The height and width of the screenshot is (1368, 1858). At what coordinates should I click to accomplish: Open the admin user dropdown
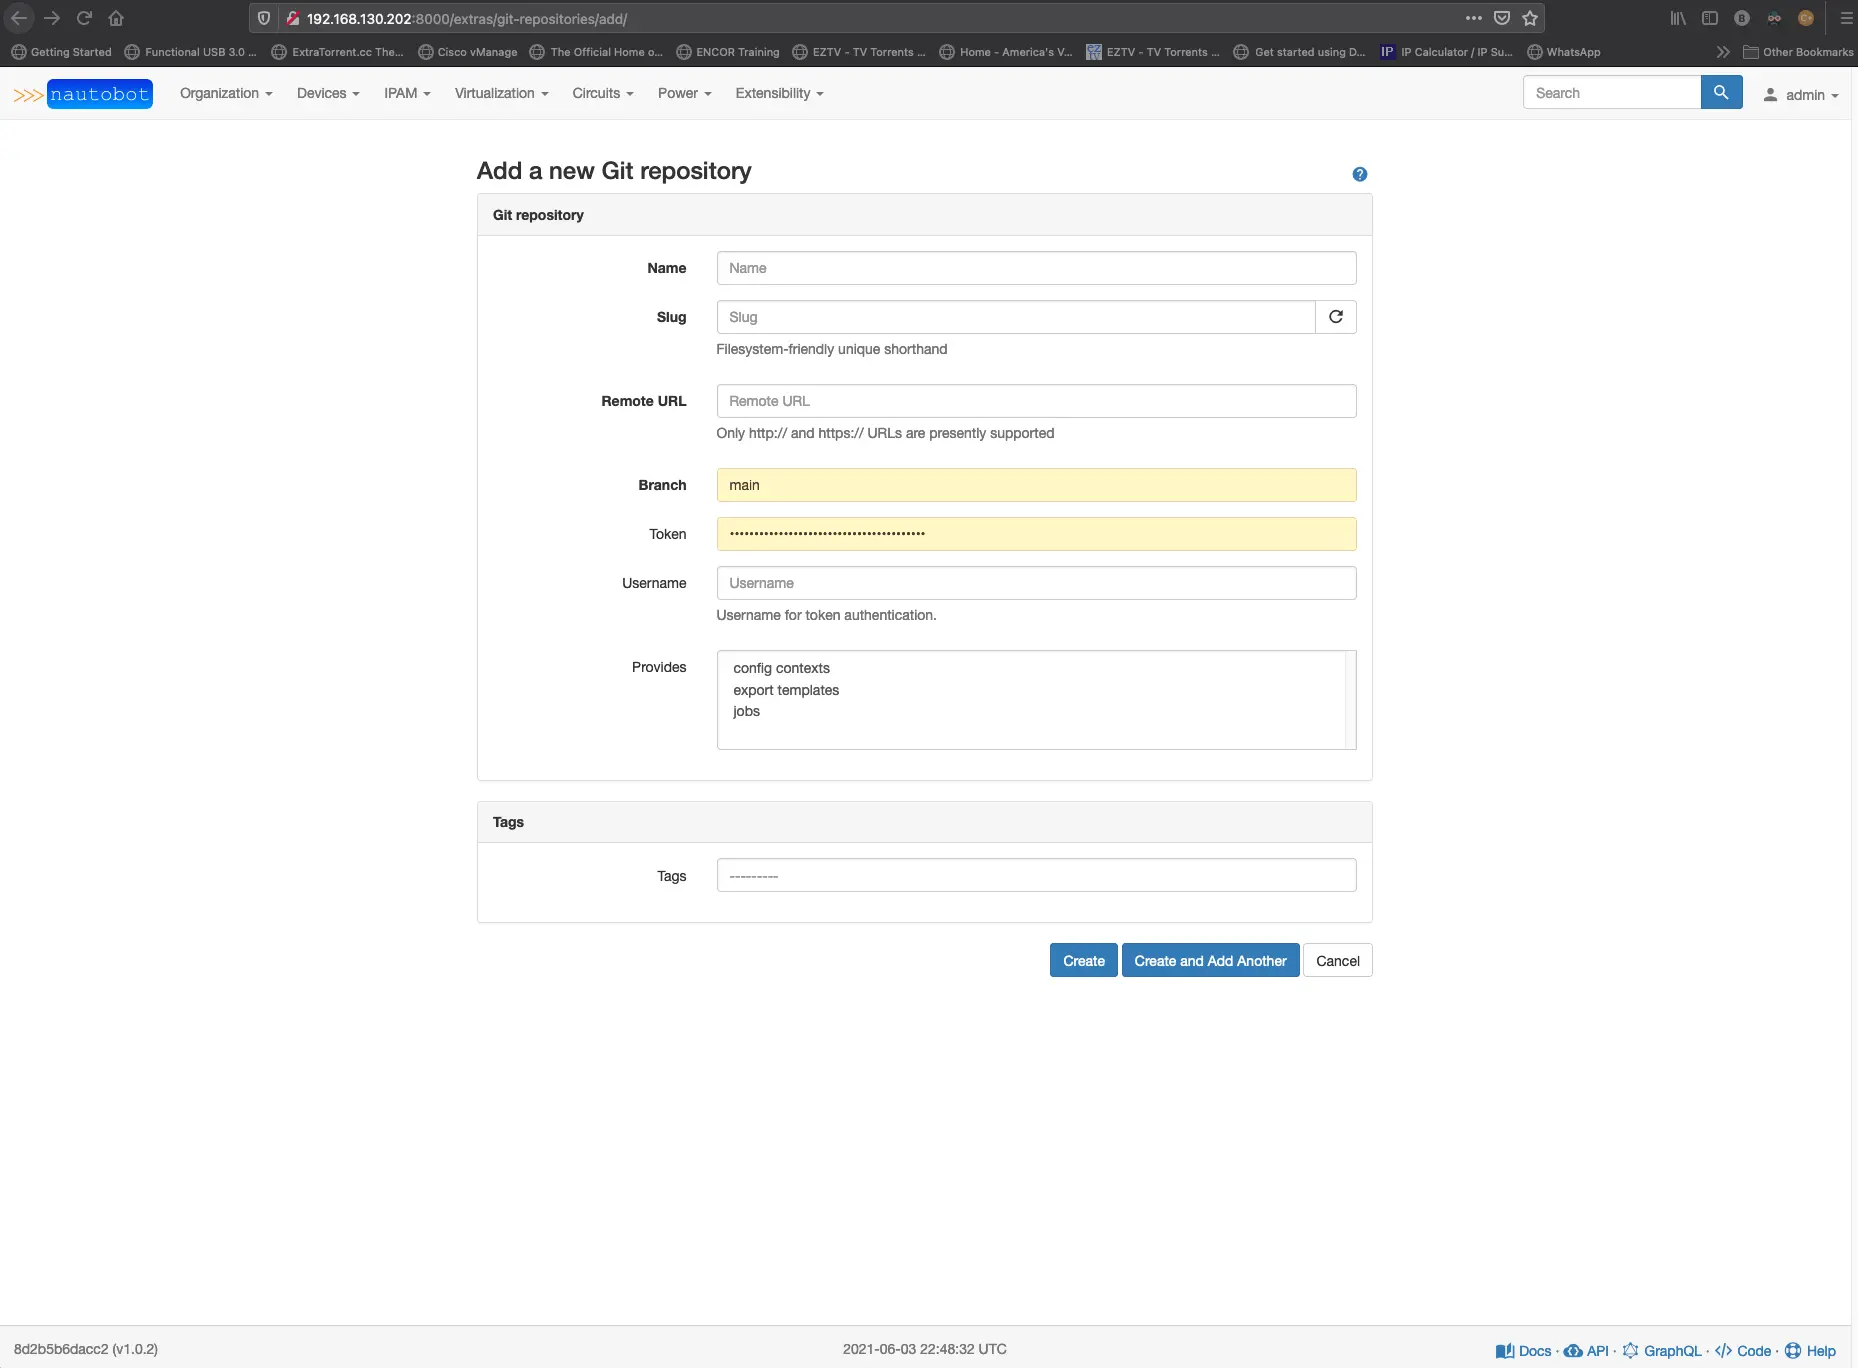coord(1801,95)
